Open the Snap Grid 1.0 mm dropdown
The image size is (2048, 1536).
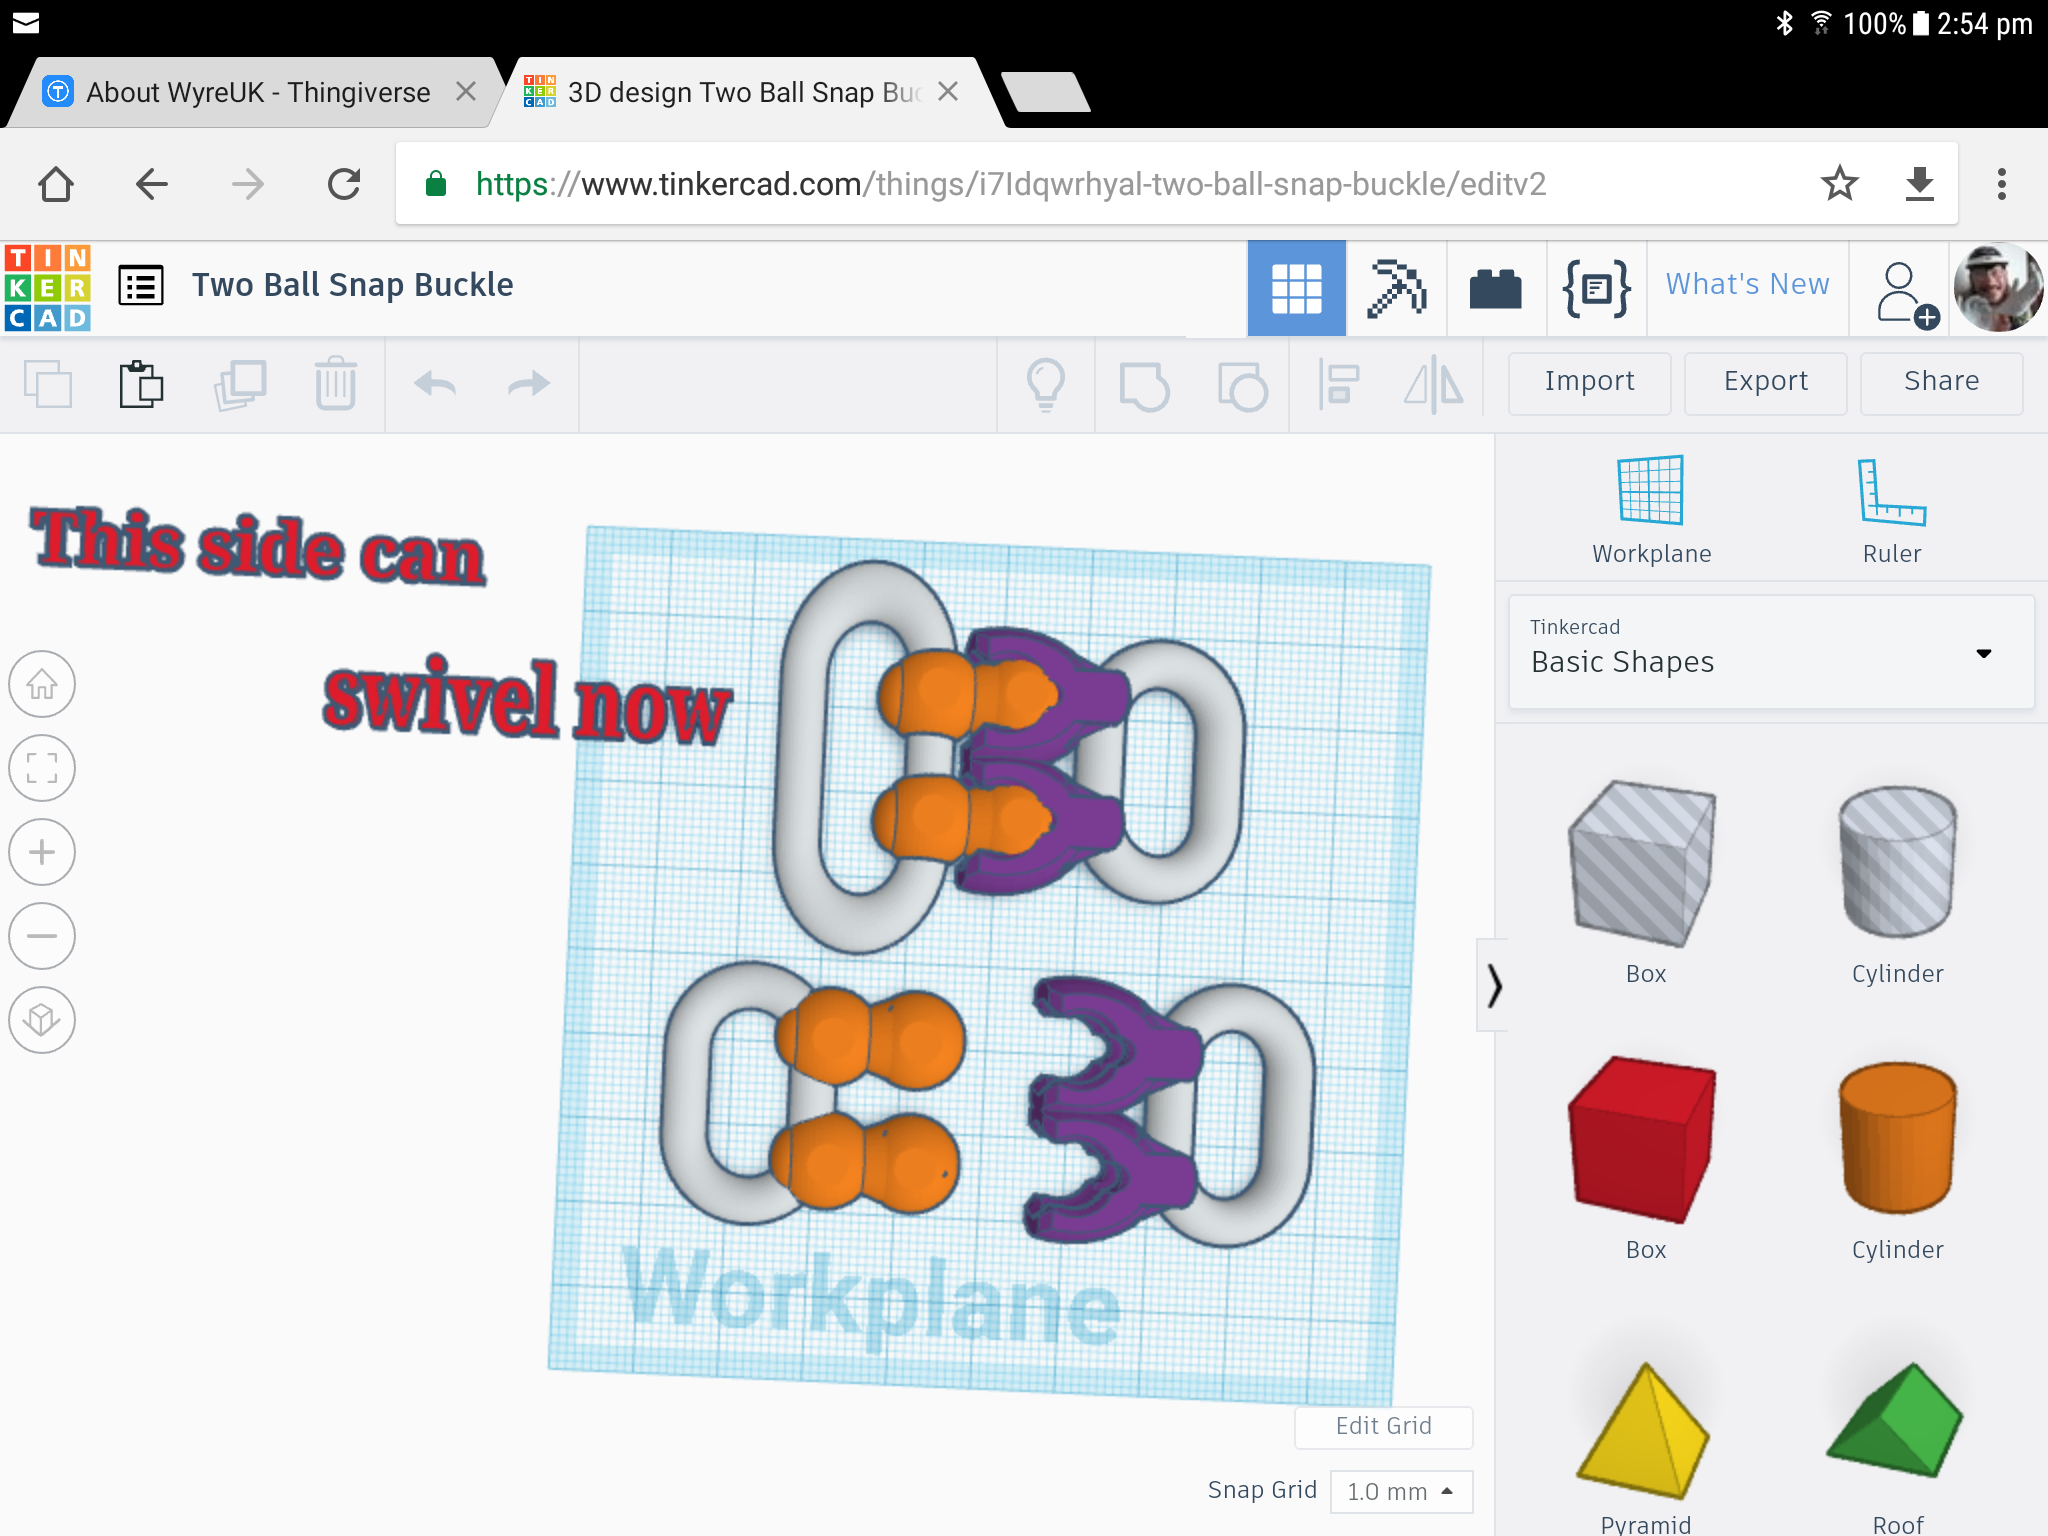tap(1401, 1492)
